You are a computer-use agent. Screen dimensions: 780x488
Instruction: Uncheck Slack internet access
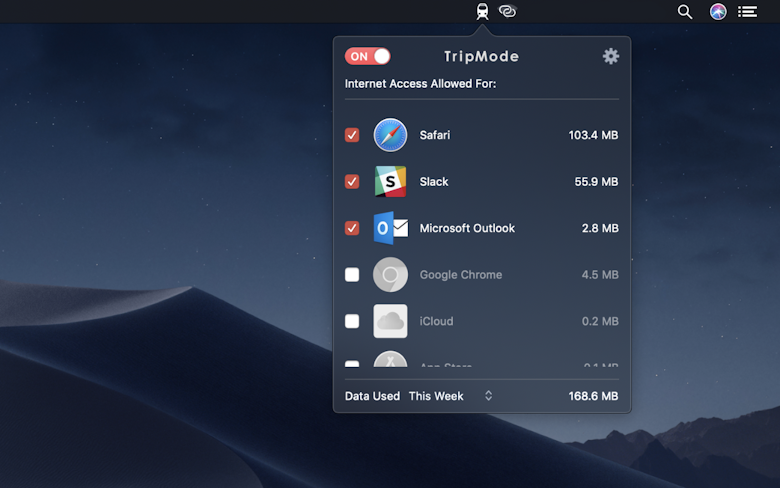352,182
